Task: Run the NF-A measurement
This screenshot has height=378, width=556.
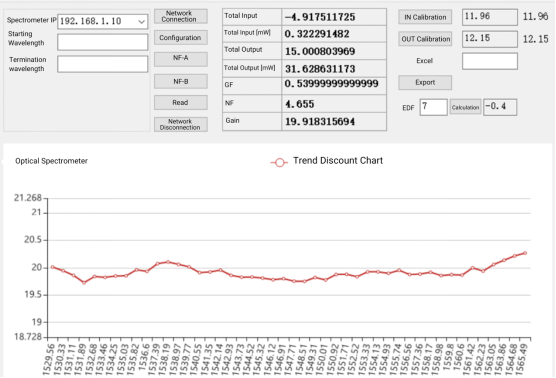Action: (180, 59)
